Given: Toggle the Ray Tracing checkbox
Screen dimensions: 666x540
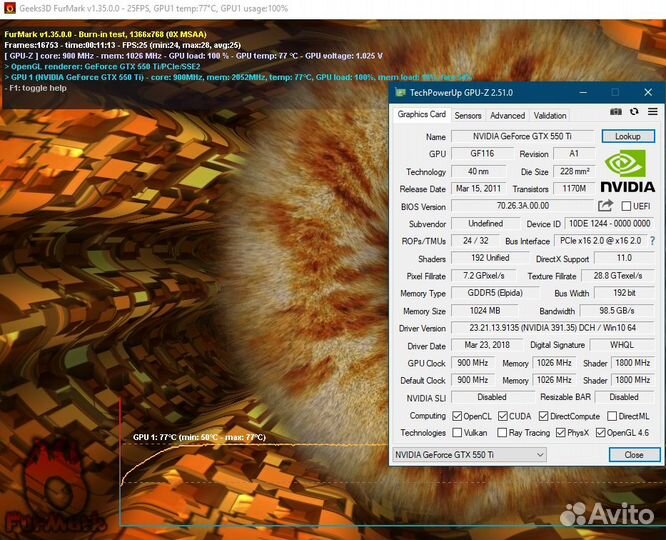Looking at the screenshot, I should (502, 433).
